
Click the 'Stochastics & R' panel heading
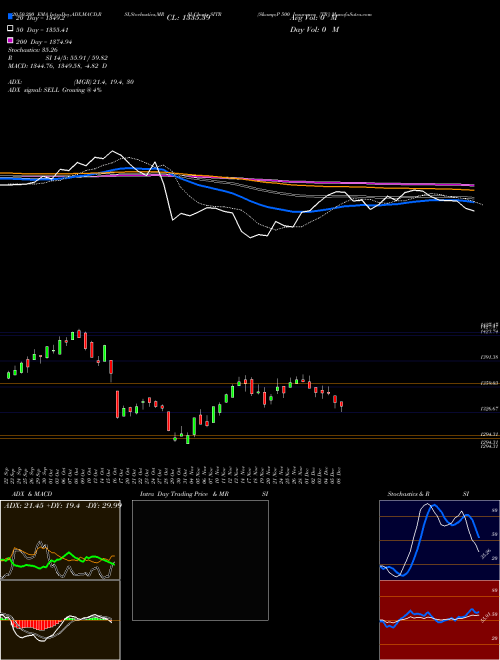[x=408, y=494]
